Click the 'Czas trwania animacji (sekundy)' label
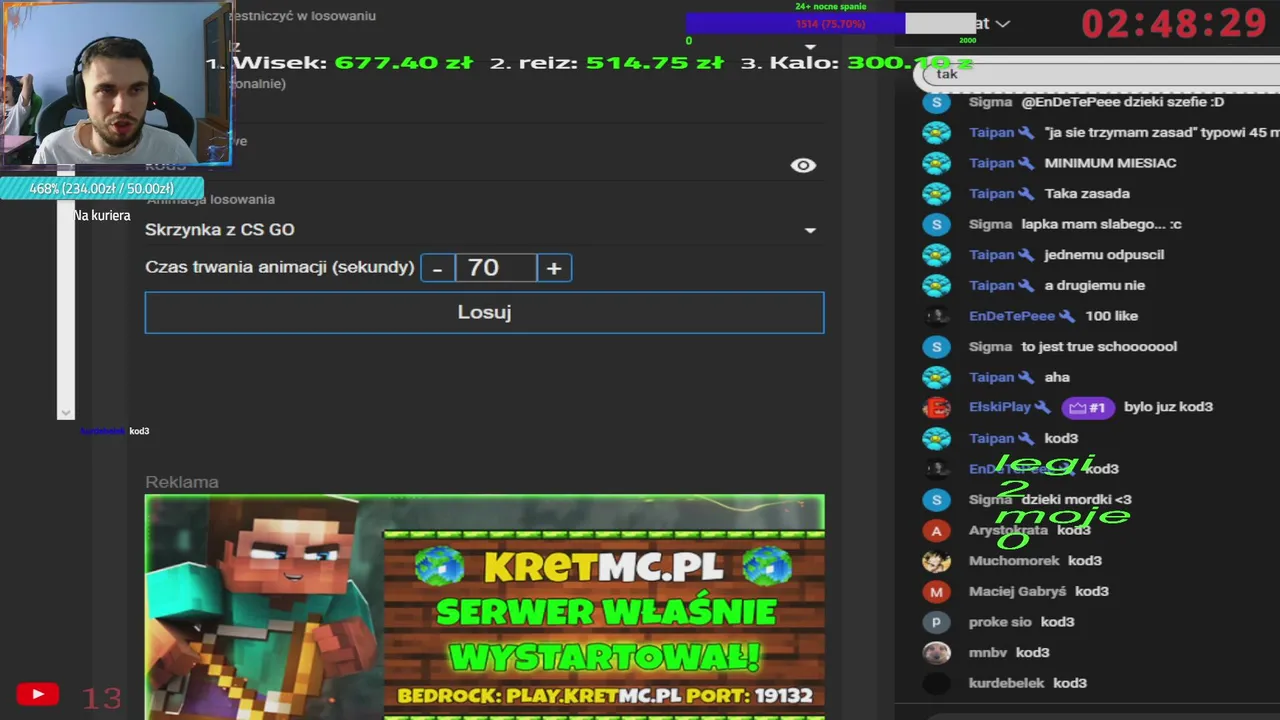Screen dimensions: 1280x720 [x=279, y=268]
